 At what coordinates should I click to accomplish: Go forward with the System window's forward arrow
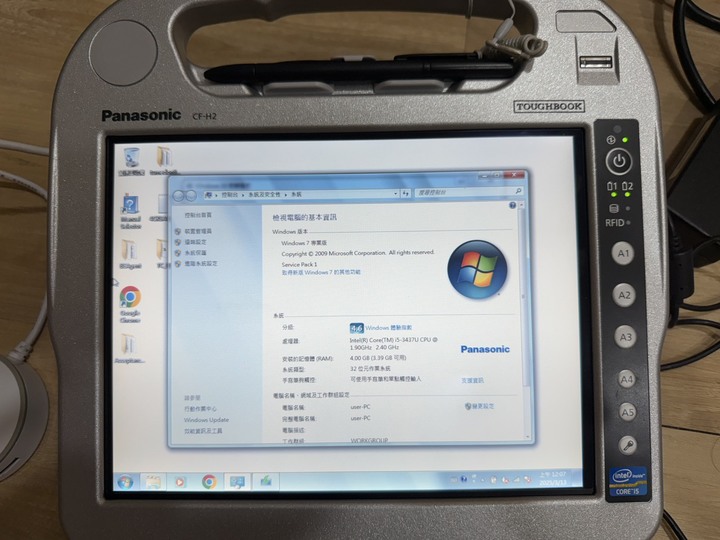point(191,196)
